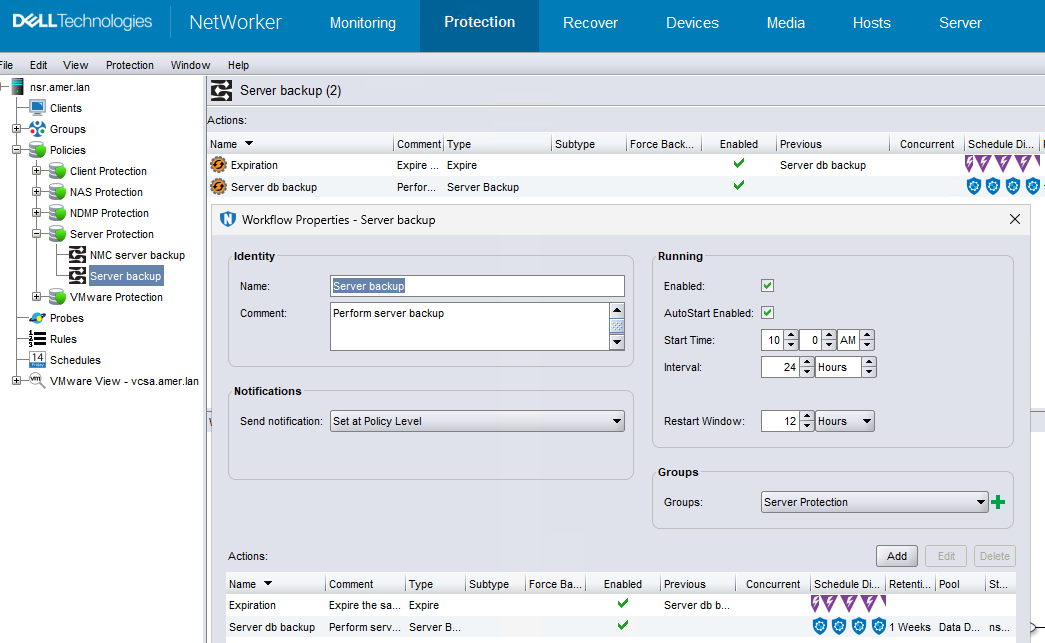Click the VMware Protection policy icon
The height and width of the screenshot is (643, 1045).
click(57, 297)
